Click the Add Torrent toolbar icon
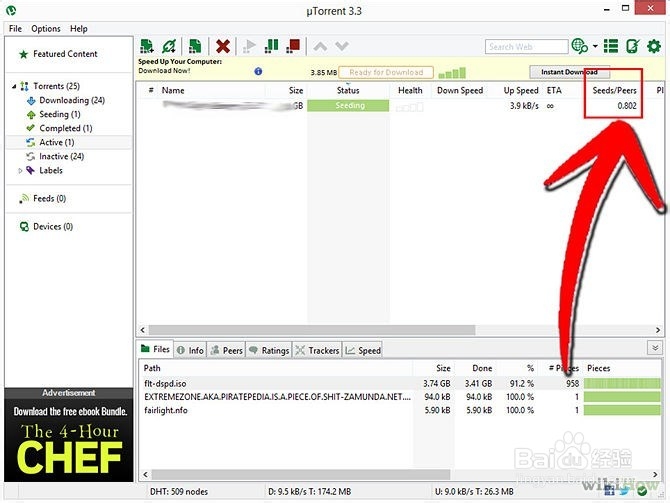The image size is (670, 503). coord(147,46)
